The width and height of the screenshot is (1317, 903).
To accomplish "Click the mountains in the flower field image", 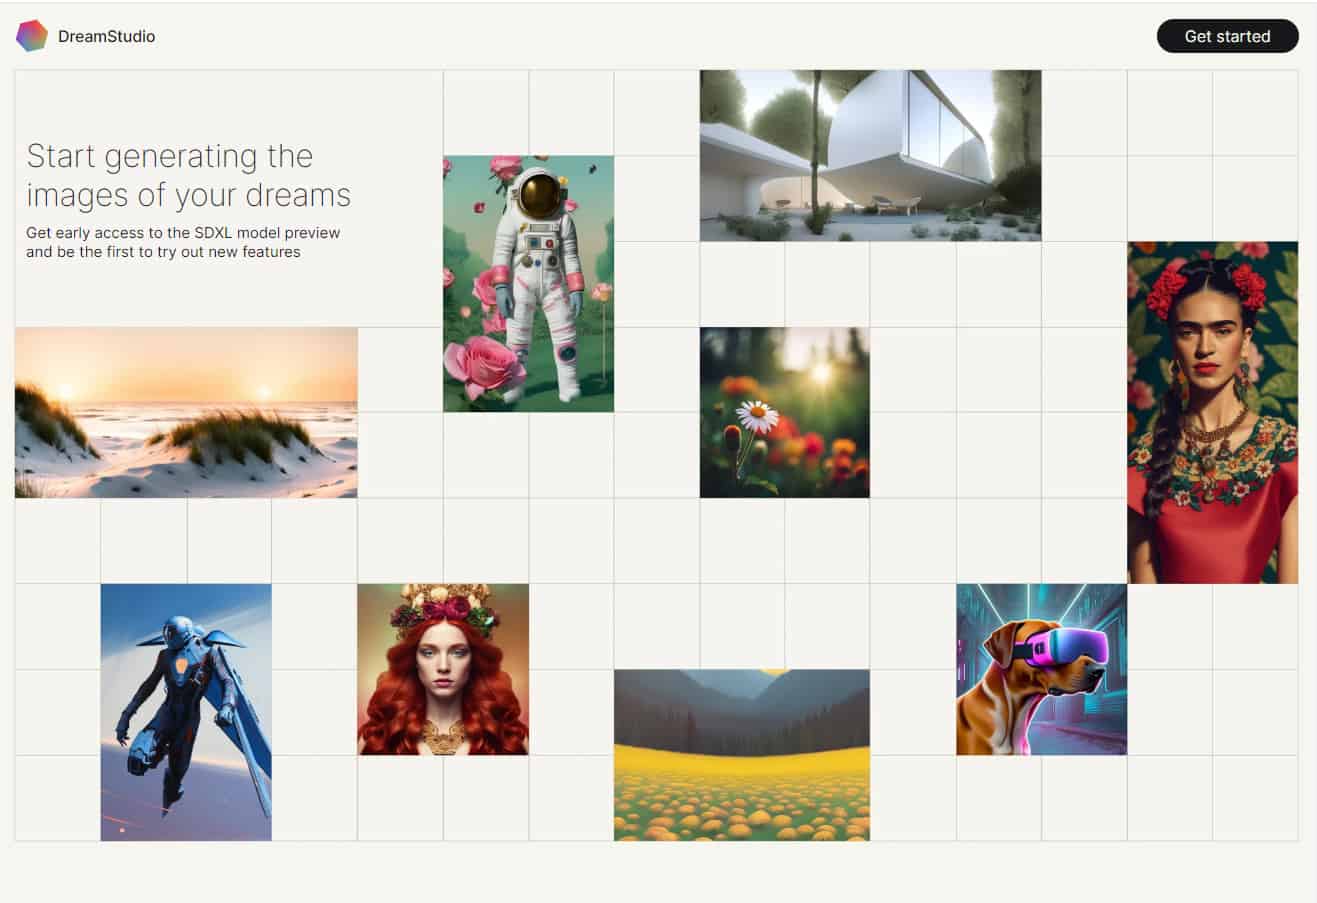I will pos(742,700).
